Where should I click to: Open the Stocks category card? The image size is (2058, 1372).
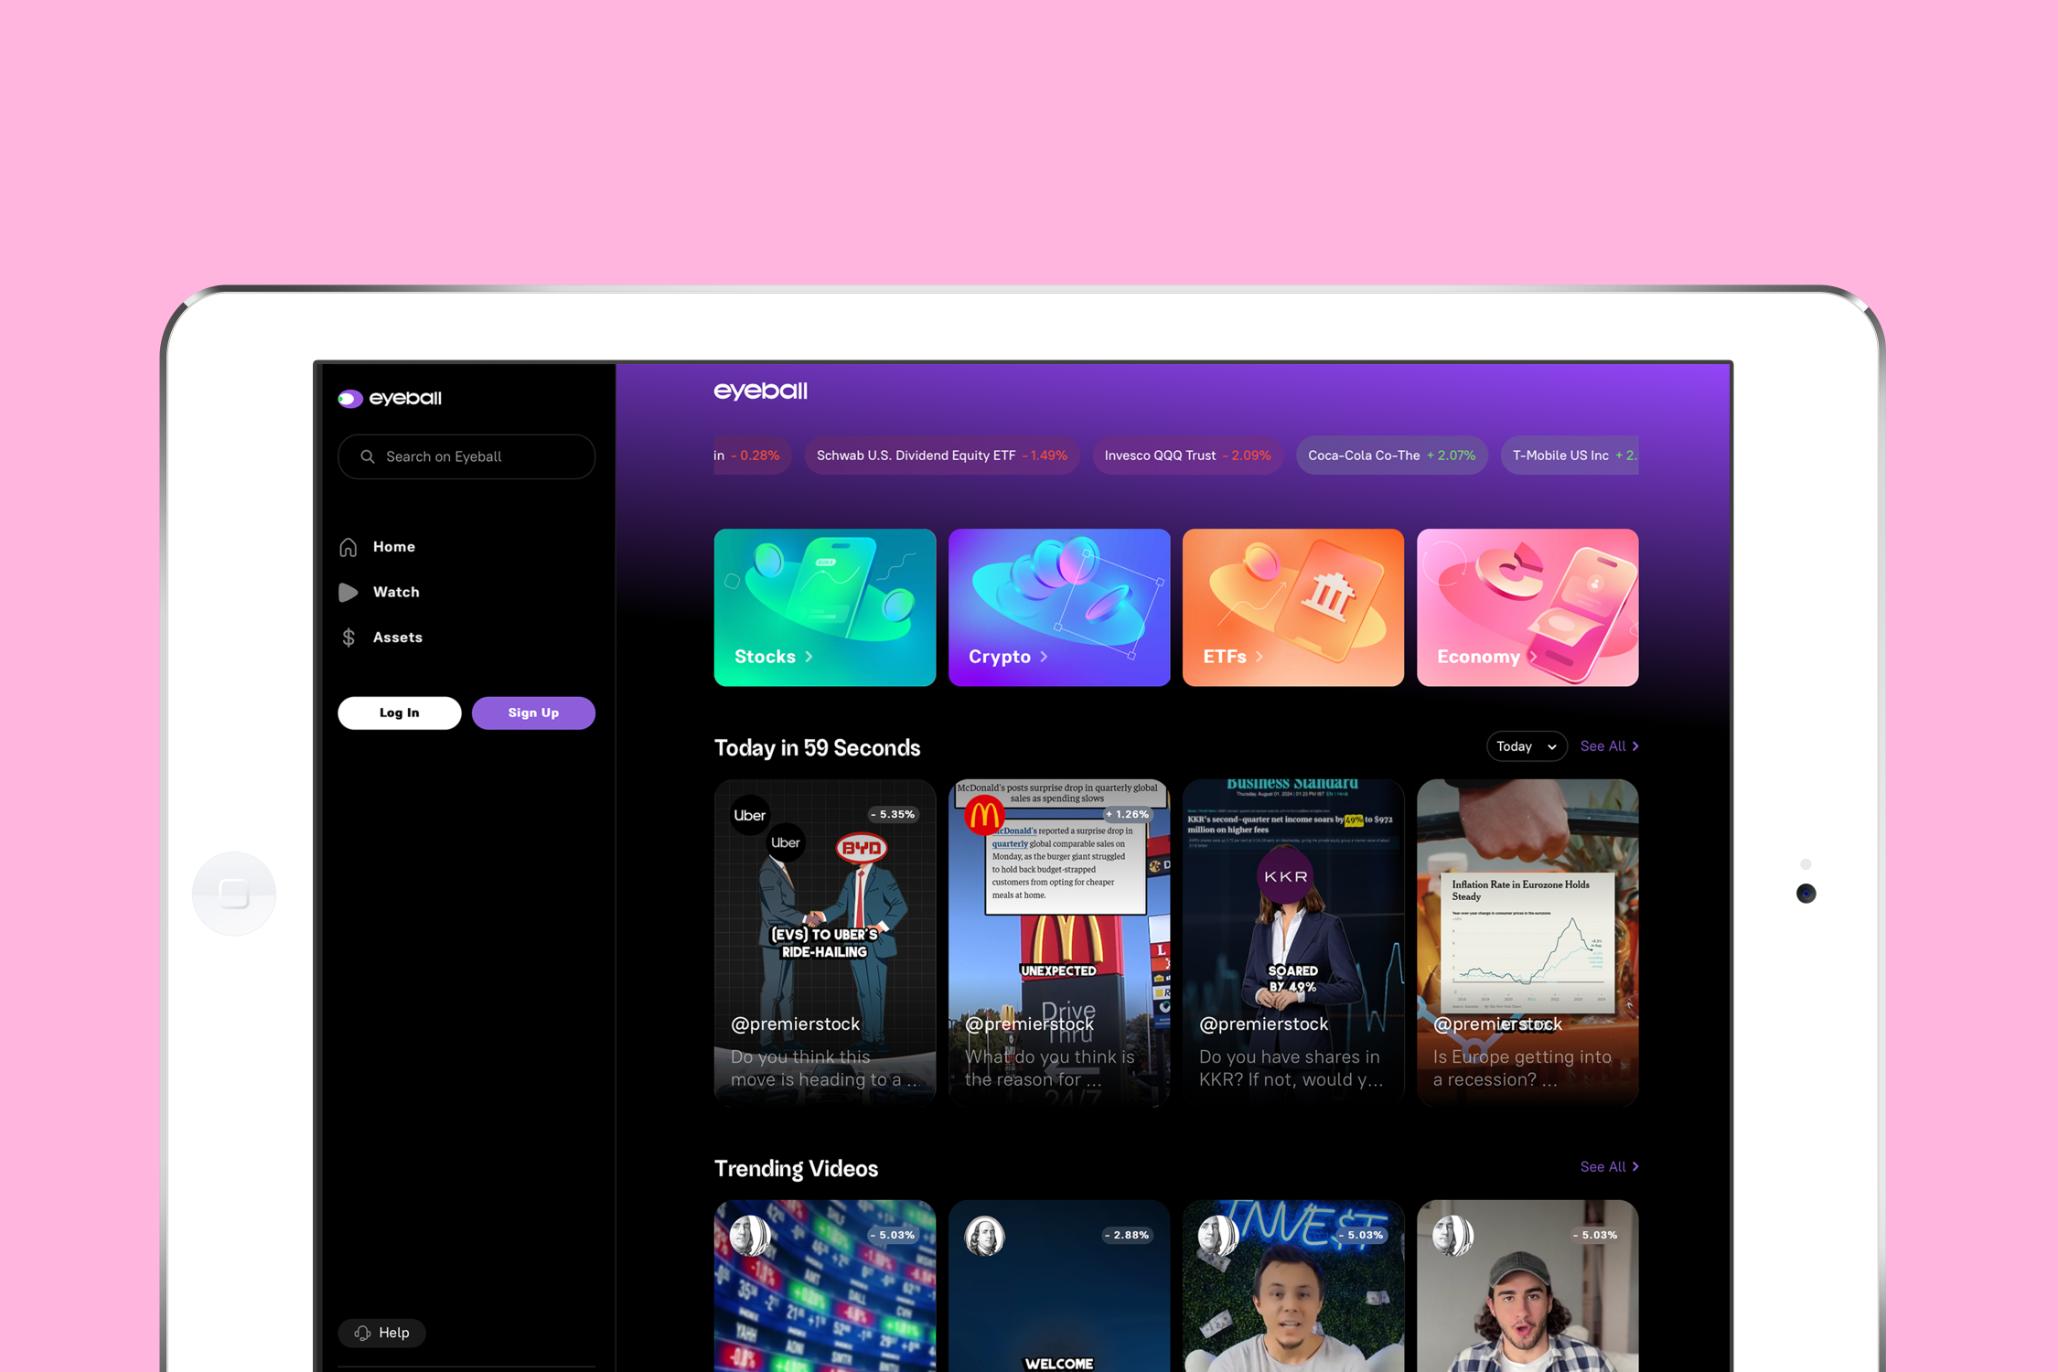click(x=824, y=607)
